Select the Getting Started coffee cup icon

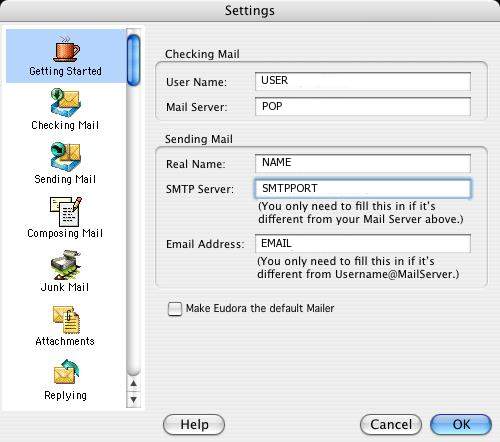66,48
